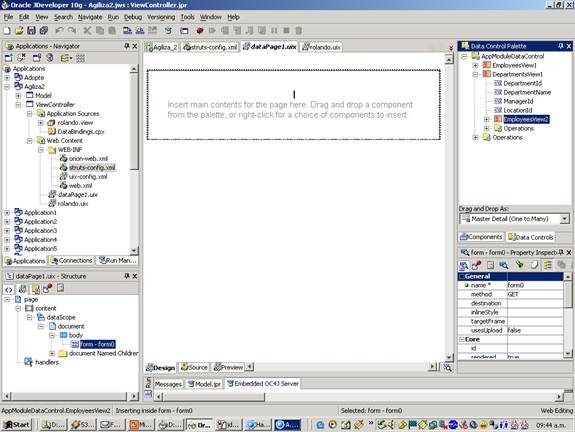Click the Navigator tree vertical scrollbar thumb
Viewport: 575px width, 432px height.
click(134, 122)
